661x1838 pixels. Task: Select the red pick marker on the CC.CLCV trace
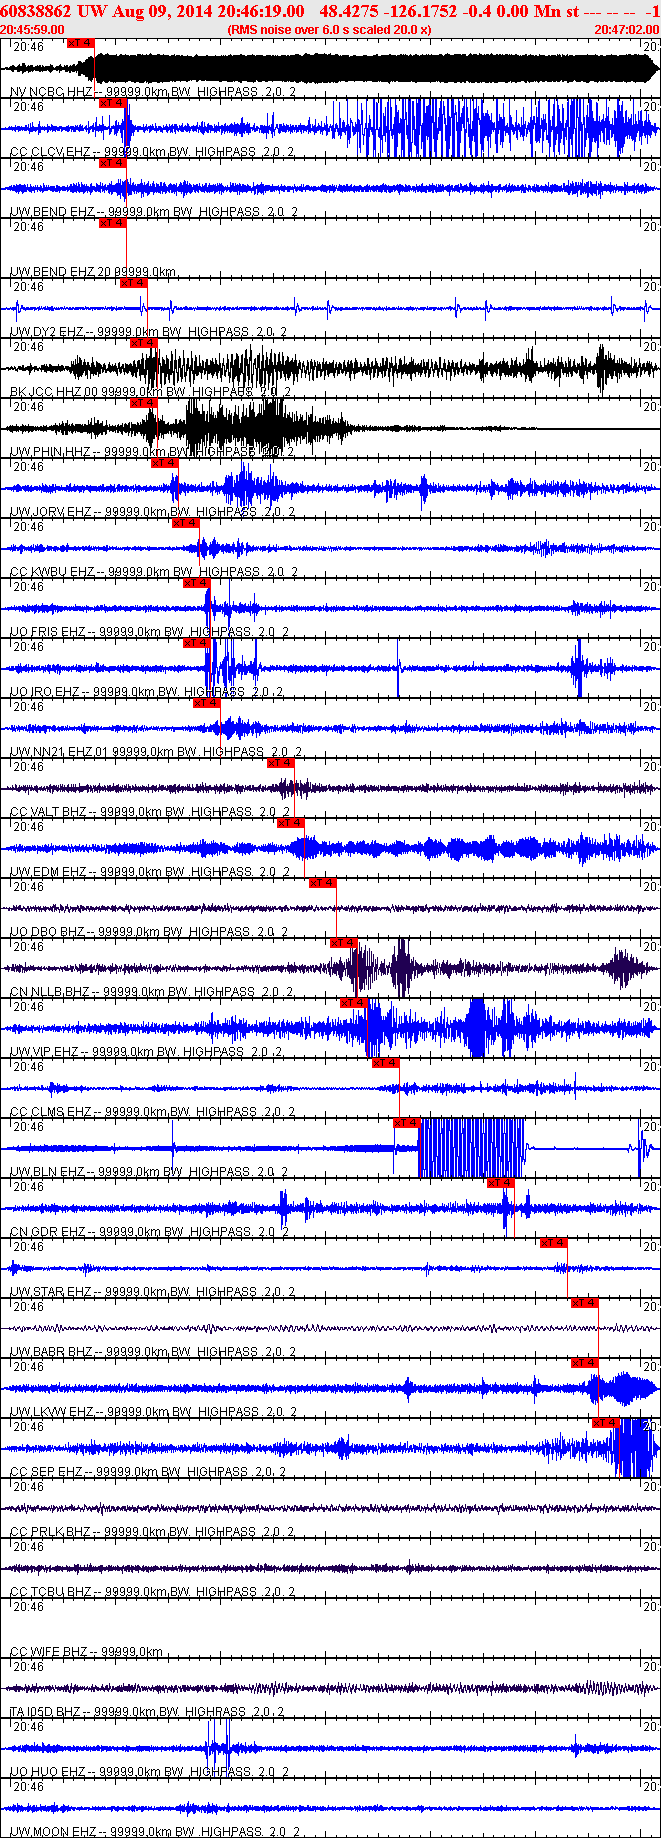tap(112, 103)
